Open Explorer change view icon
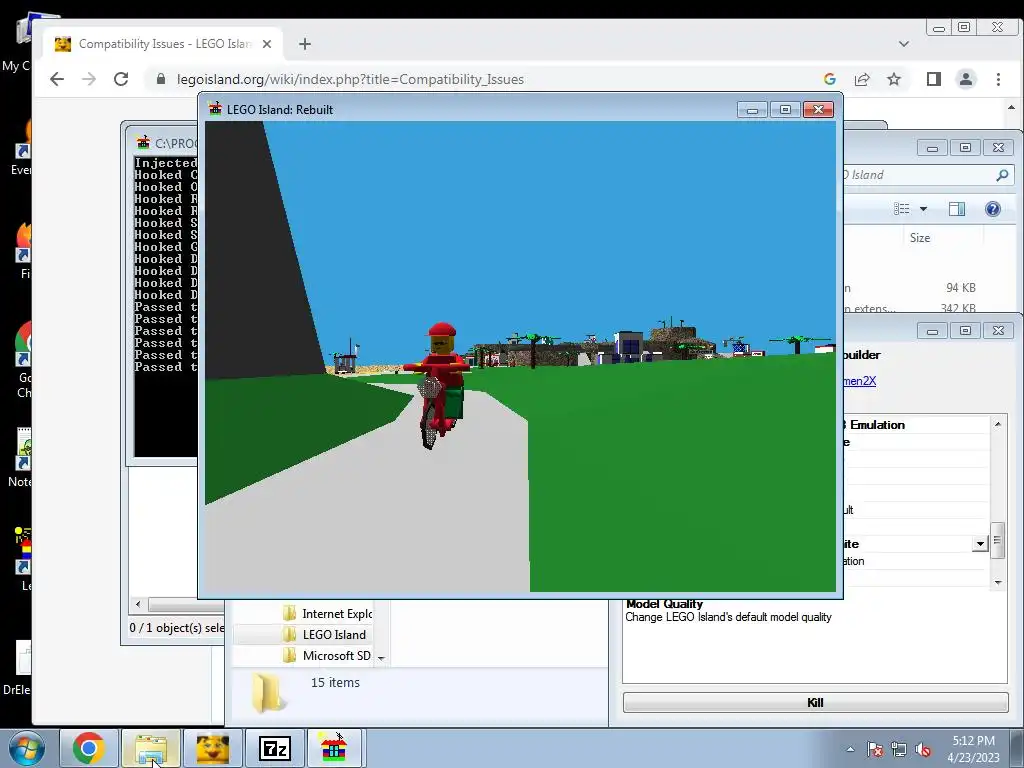Screen dimensions: 1024x768 pos(902,209)
